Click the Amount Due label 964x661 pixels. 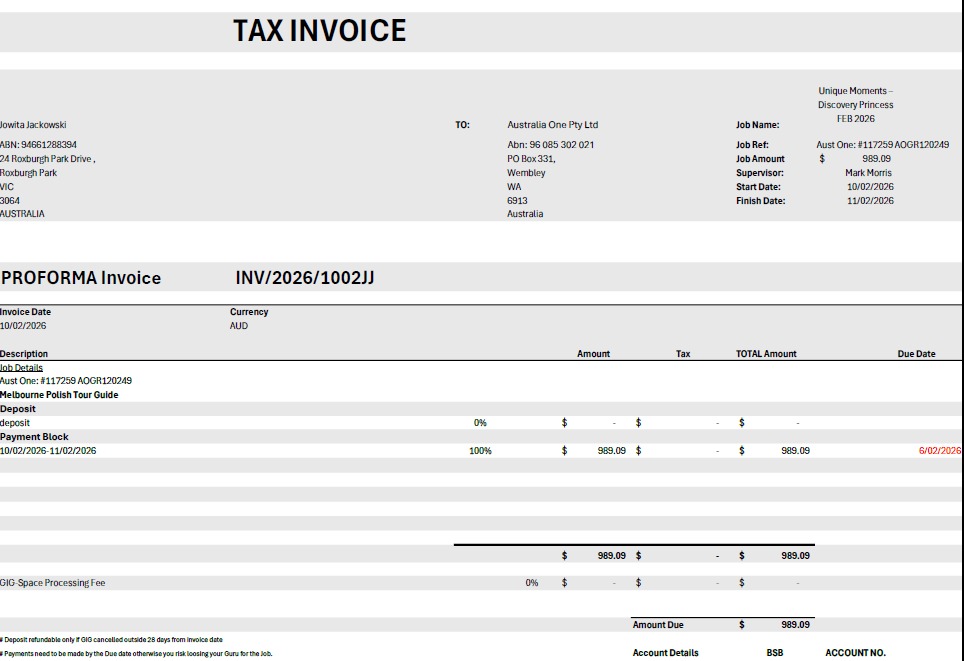[x=658, y=625]
